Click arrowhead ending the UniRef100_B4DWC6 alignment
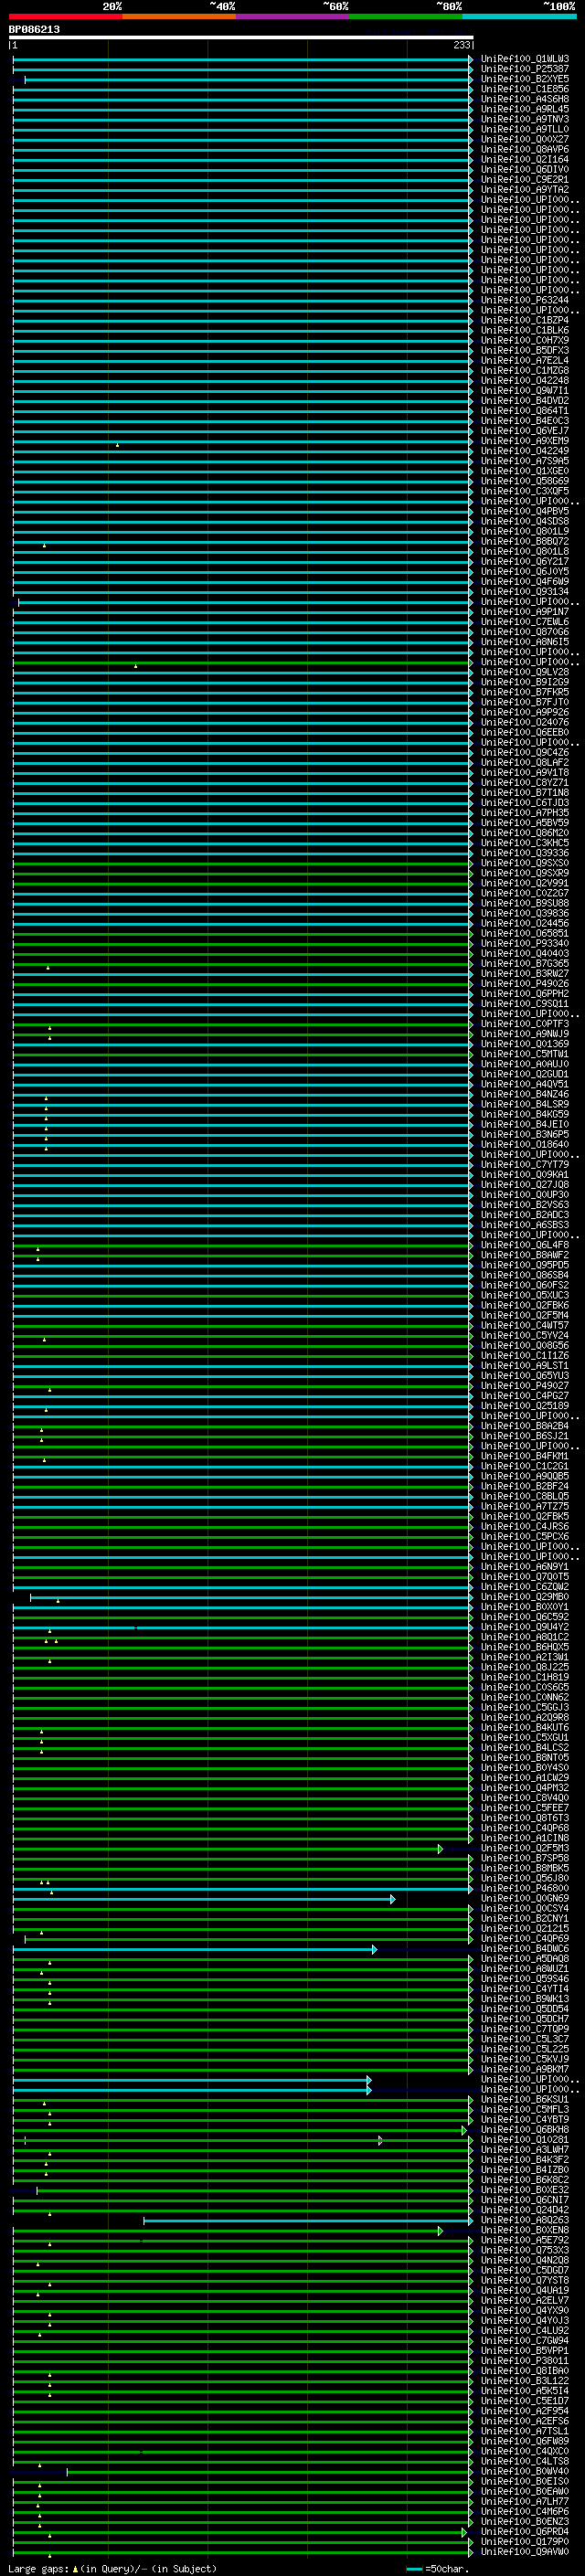 coord(375,1948)
